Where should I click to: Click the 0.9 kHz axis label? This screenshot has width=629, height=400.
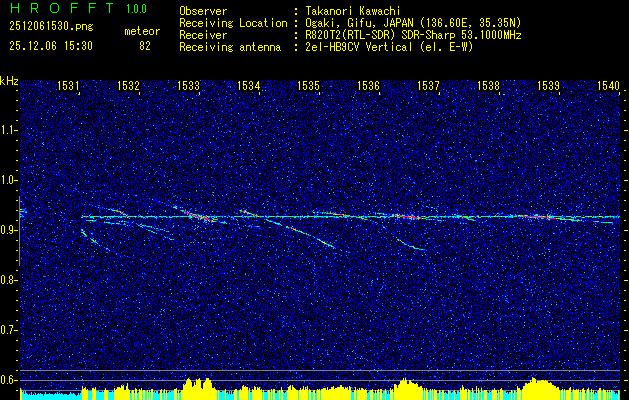(x=8, y=230)
